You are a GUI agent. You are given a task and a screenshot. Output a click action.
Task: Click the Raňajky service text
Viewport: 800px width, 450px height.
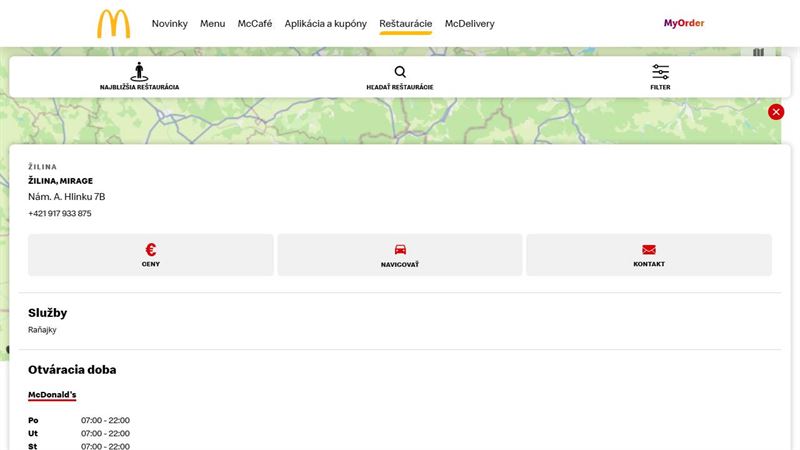[42, 330]
